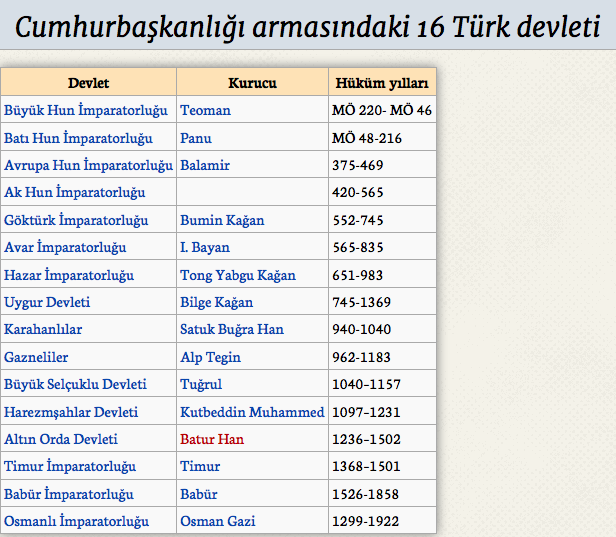Select the 420-565 years cell
The width and height of the screenshot is (616, 537).
click(382, 192)
